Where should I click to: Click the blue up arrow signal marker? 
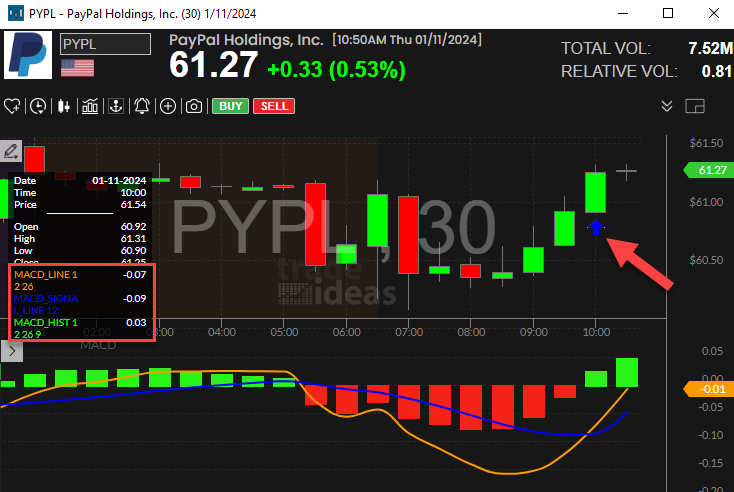tap(595, 227)
